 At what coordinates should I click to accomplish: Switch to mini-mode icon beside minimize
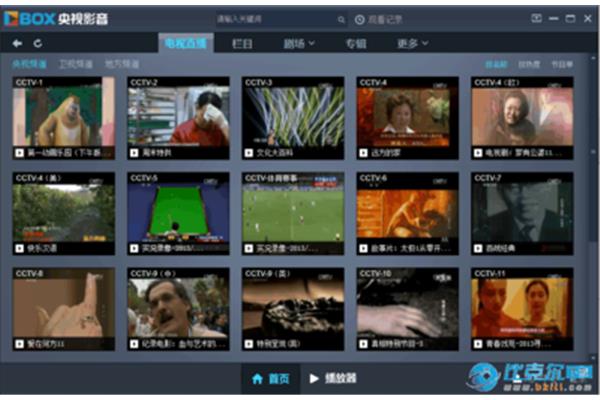536,18
